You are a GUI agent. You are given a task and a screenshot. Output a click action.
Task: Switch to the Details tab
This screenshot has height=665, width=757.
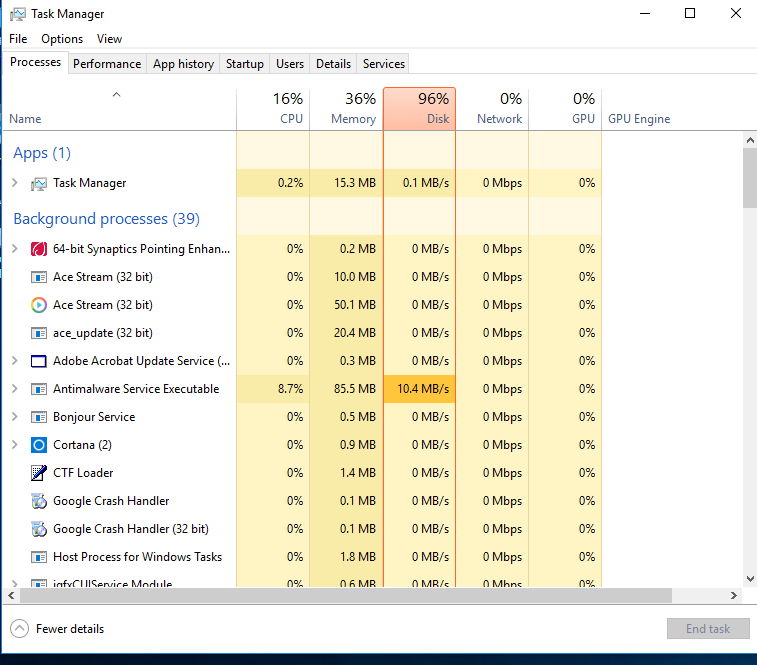[x=333, y=64]
